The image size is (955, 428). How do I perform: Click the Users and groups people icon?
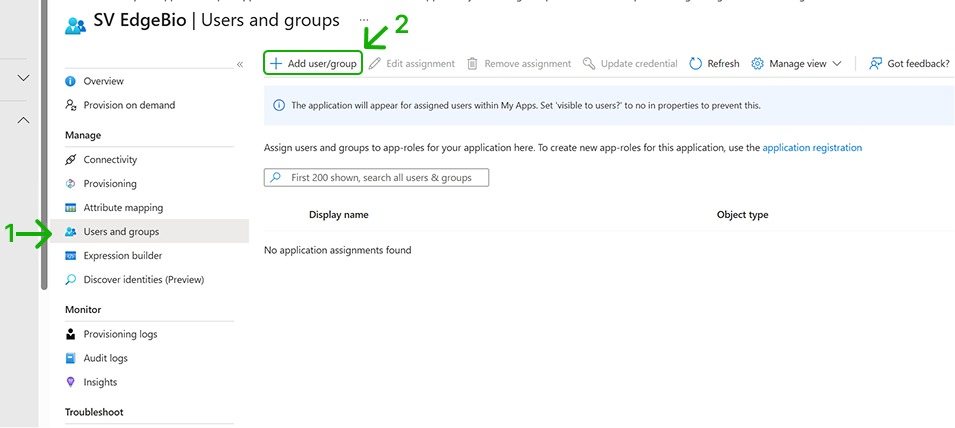70,231
